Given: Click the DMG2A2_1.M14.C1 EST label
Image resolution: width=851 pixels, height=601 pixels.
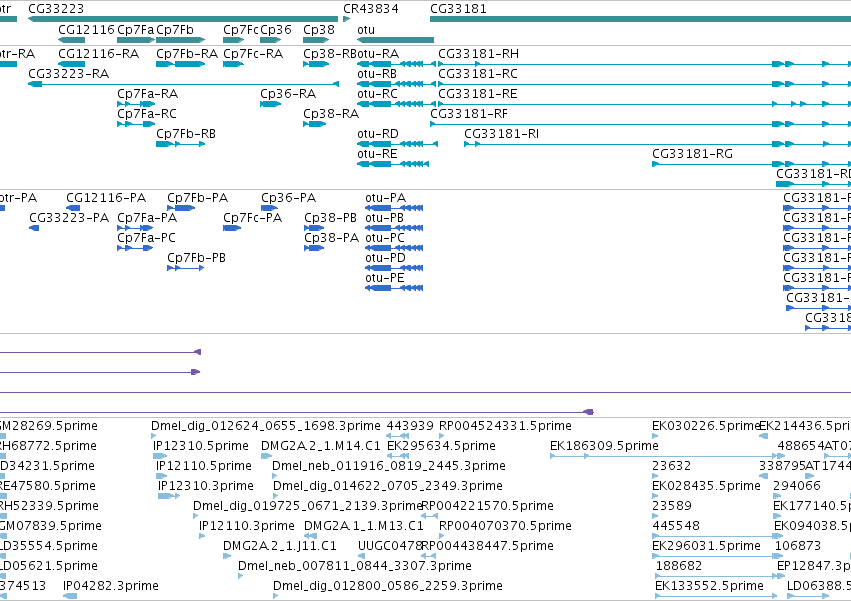Looking at the screenshot, I should tap(321, 446).
